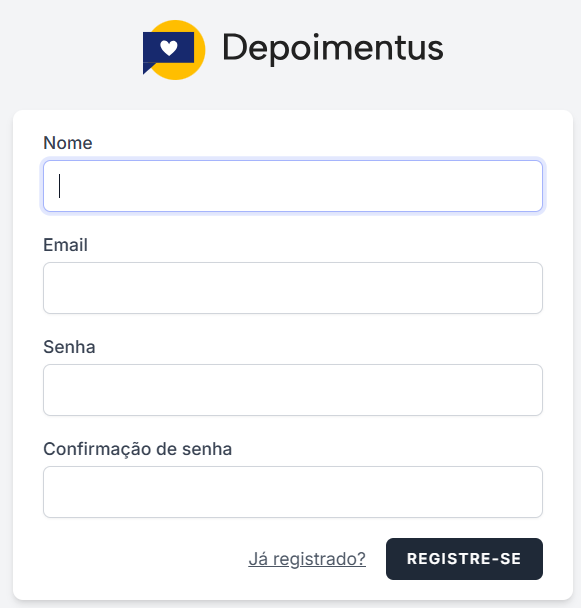Click the Email field label
Image resolution: width=581 pixels, height=608 pixels.
65,245
